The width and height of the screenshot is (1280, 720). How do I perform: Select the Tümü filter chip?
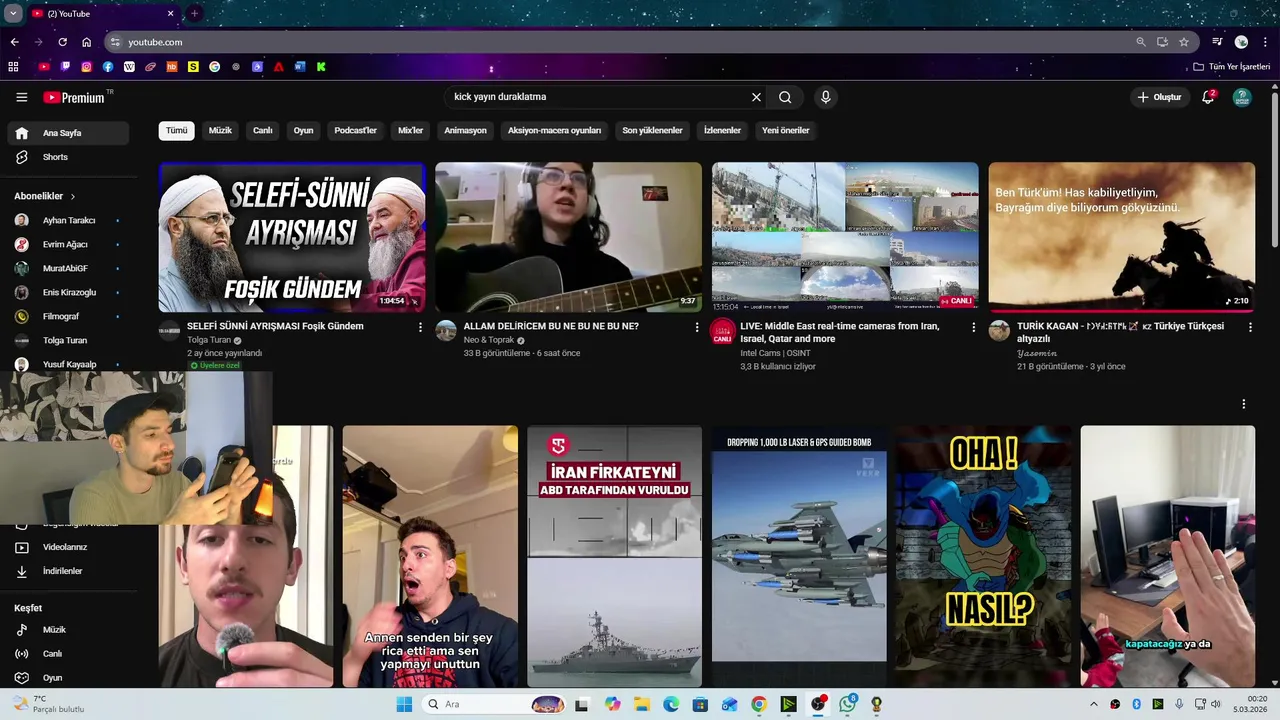click(x=176, y=131)
